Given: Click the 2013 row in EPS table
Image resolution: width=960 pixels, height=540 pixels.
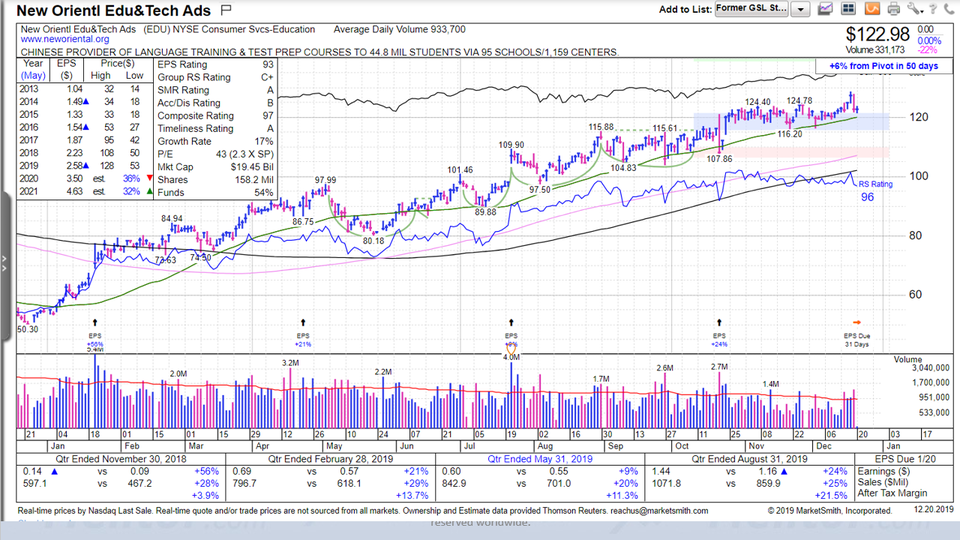Looking at the screenshot, I should coord(85,89).
